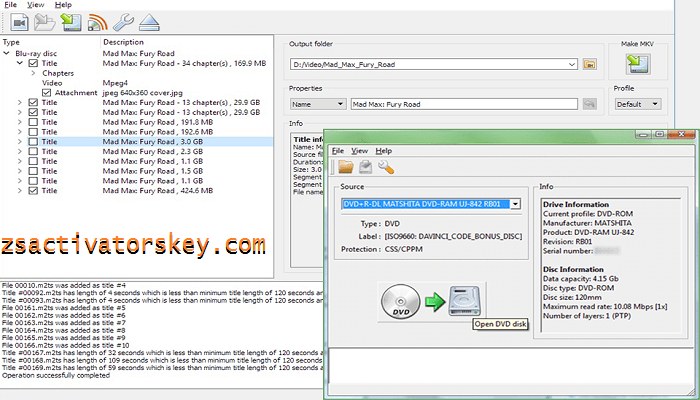The image size is (700, 400).
Task: Collapse the Blu-ray disc tree node
Action: [x=7, y=54]
